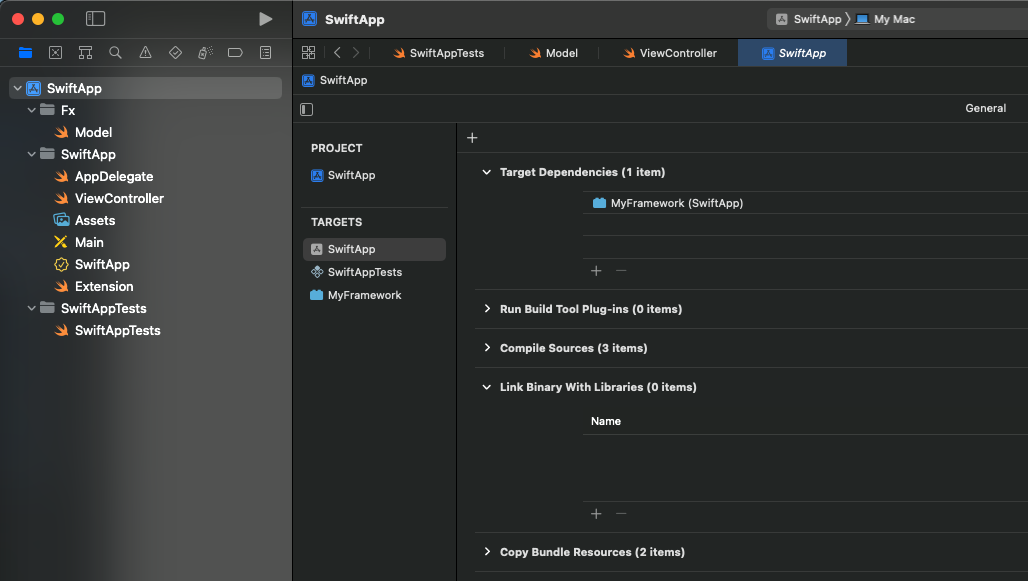Image resolution: width=1028 pixels, height=581 pixels.
Task: Hide the navigator sidebar
Action: click(x=96, y=19)
